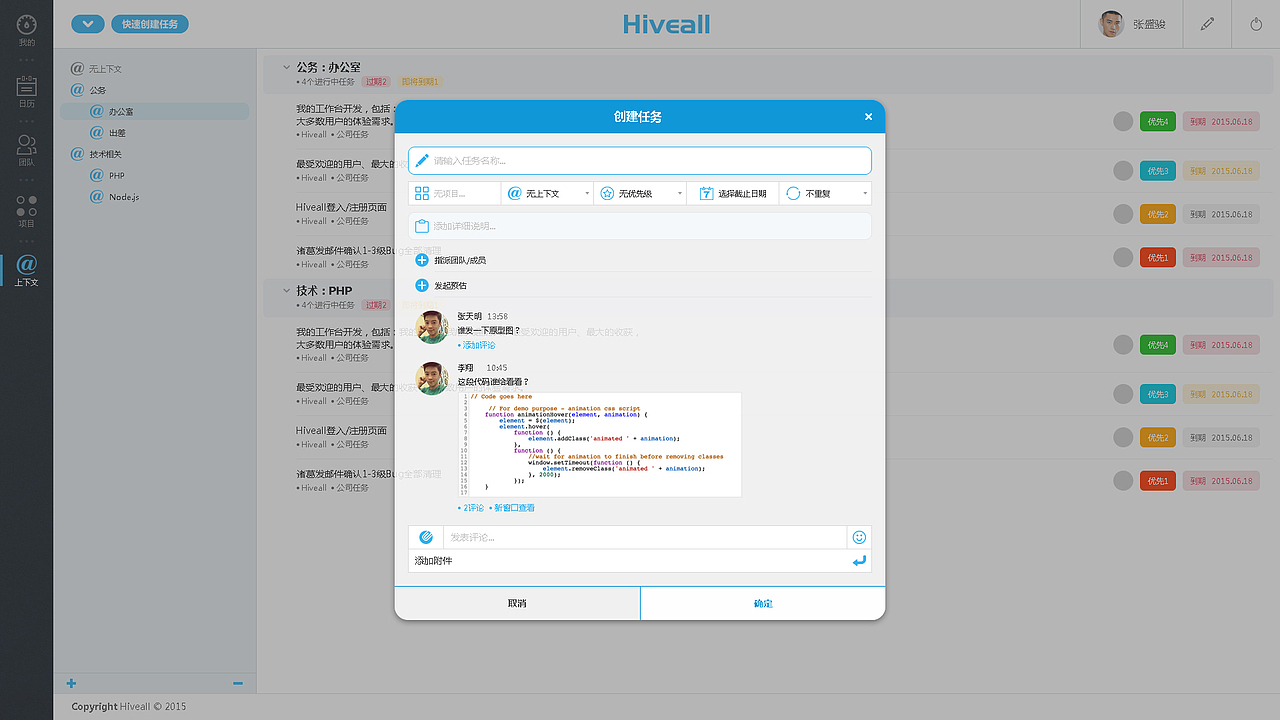This screenshot has width=1280, height=720.
Task: Toggle completion circle beside 优先4 in PHP group
Action: click(x=1123, y=345)
